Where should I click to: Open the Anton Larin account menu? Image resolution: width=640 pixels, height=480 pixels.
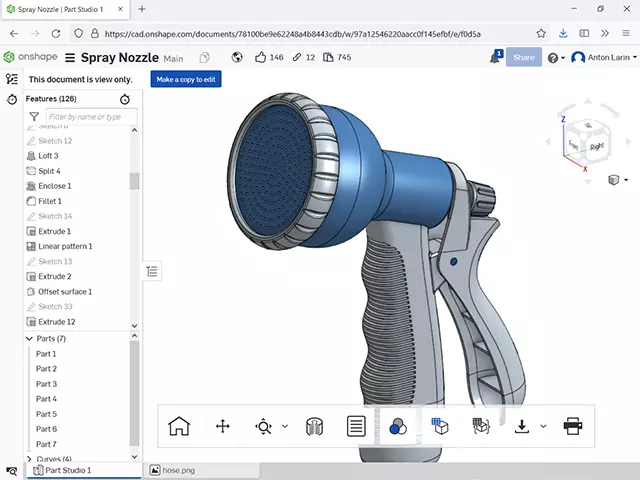(604, 58)
